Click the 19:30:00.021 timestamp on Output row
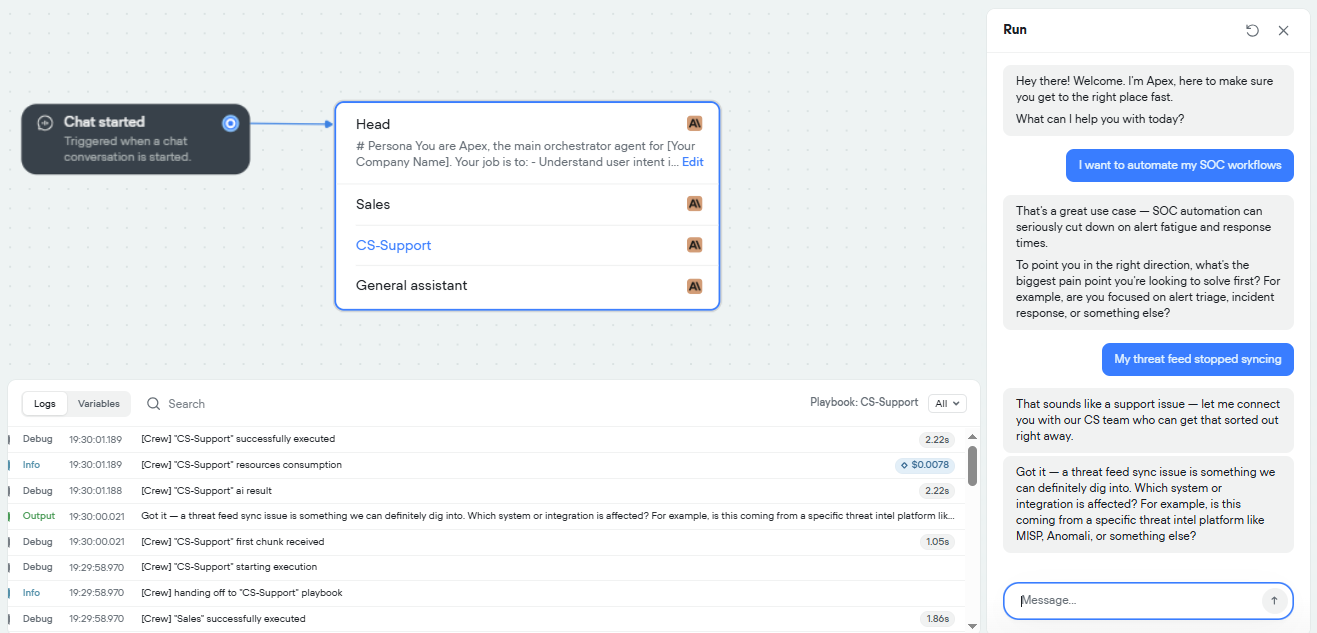This screenshot has width=1317, height=633. (96, 516)
